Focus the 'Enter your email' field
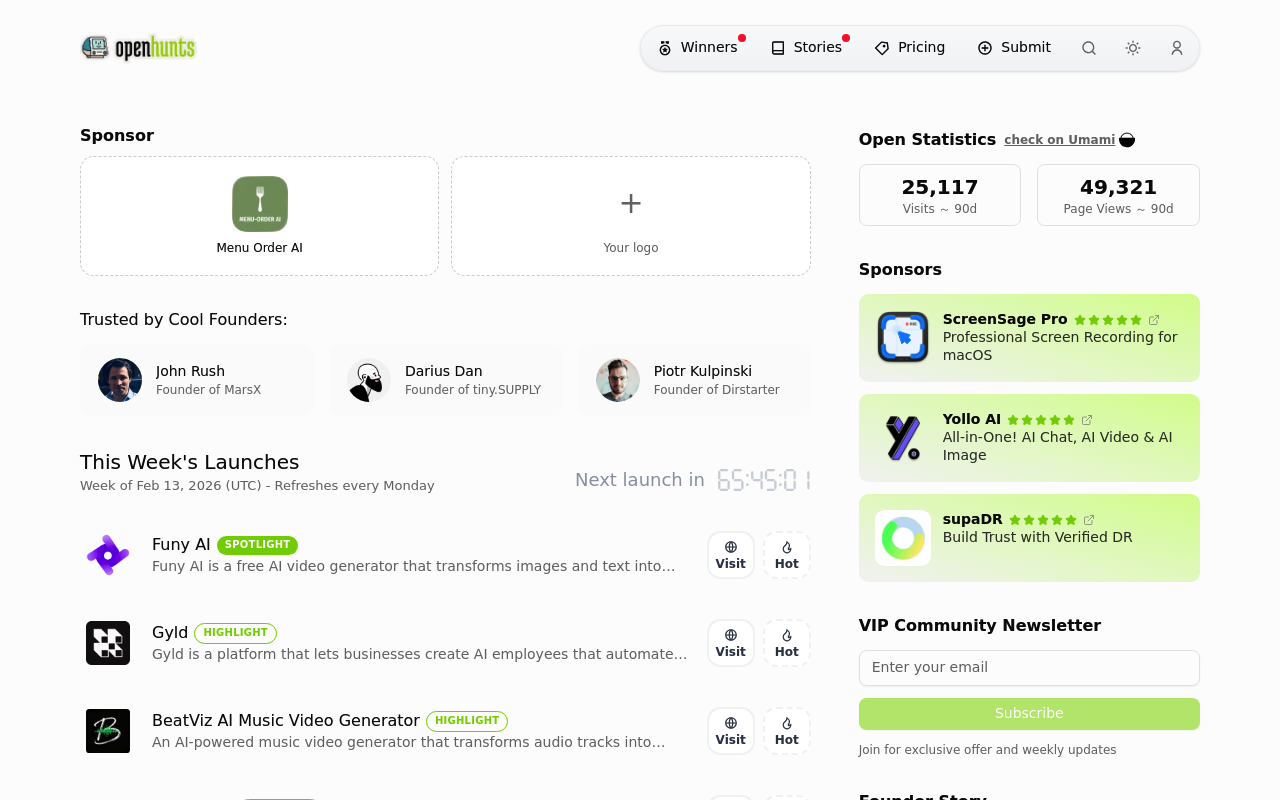This screenshot has width=1280, height=800. click(1029, 668)
